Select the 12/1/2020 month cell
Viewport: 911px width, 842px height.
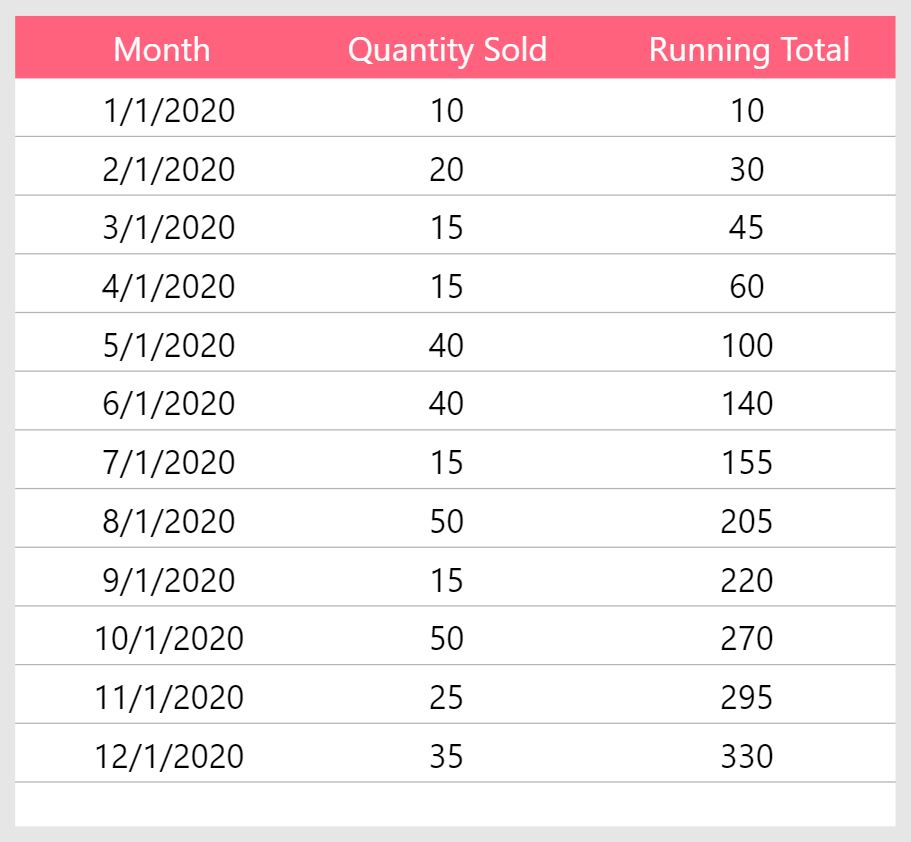[169, 757]
